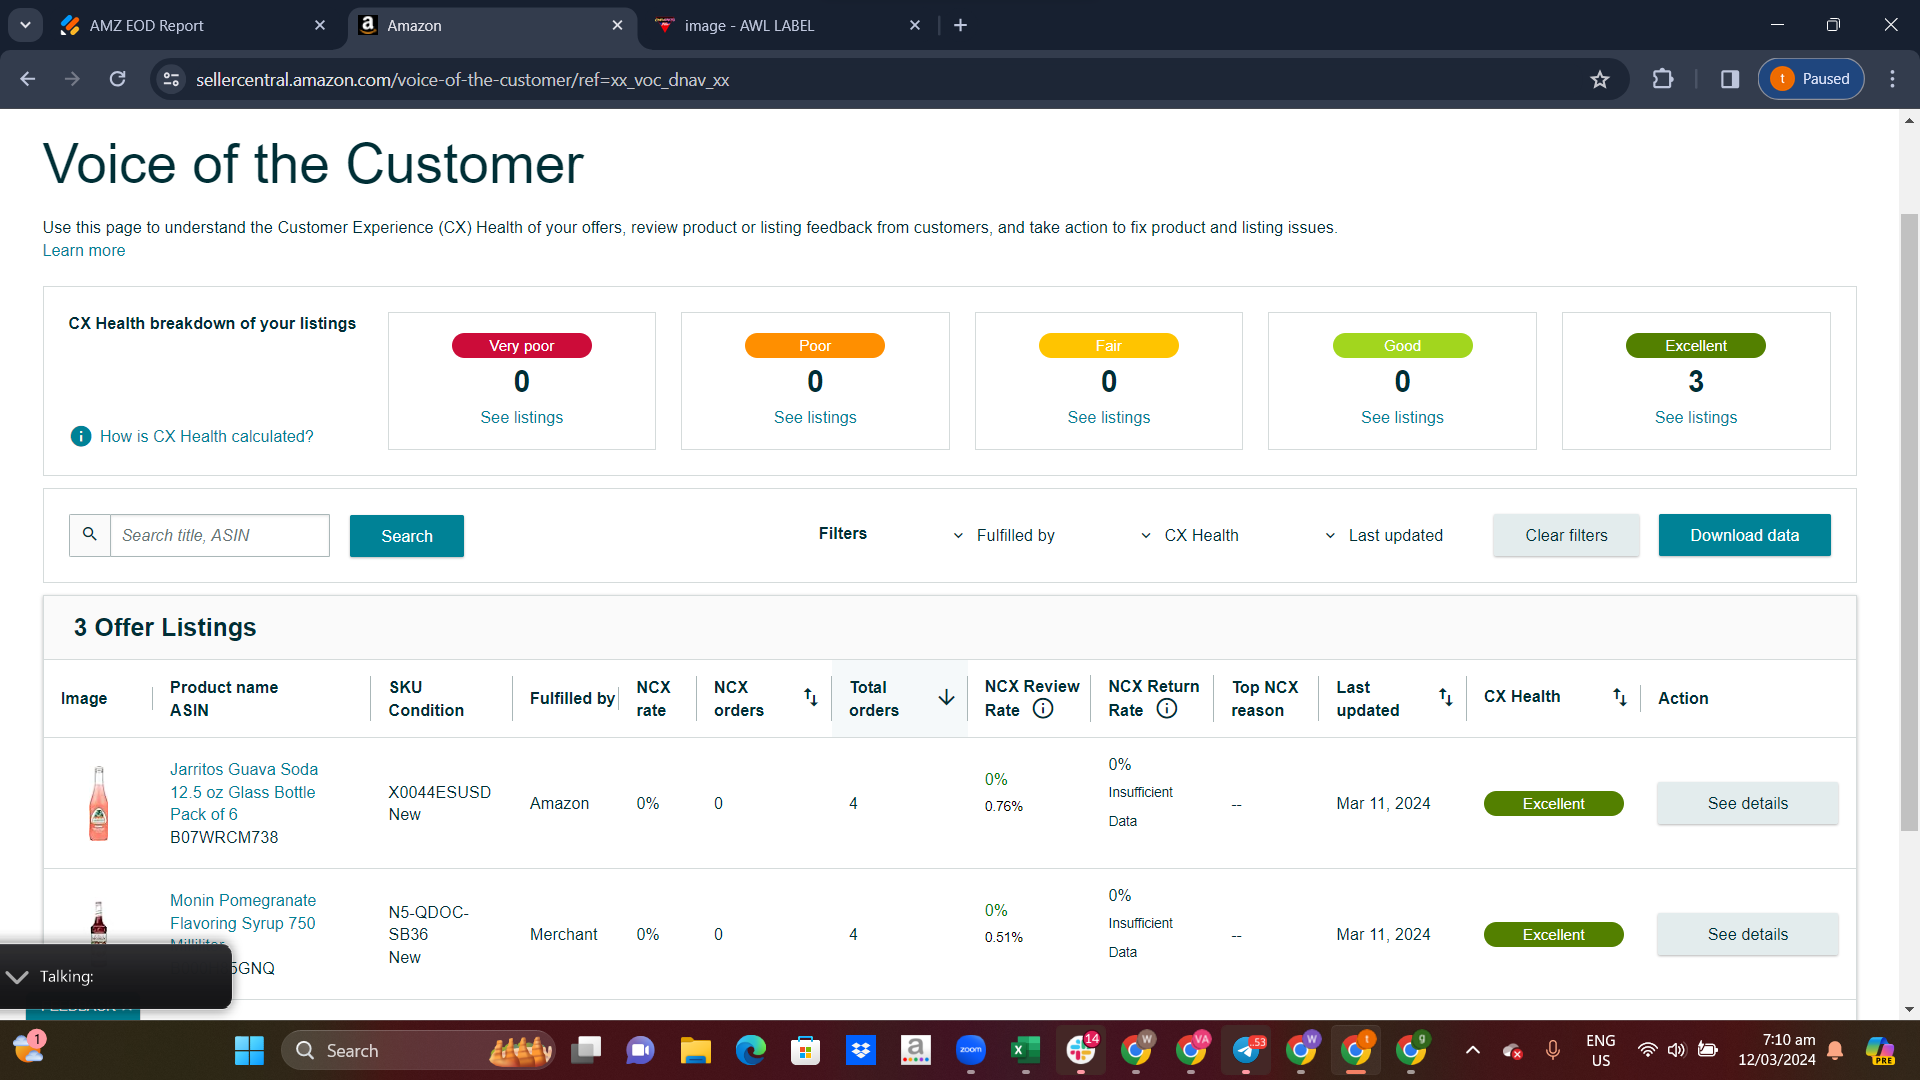Image resolution: width=1920 pixels, height=1080 pixels.
Task: Open Microsoft Edge from the taskbar
Action: 750,1051
